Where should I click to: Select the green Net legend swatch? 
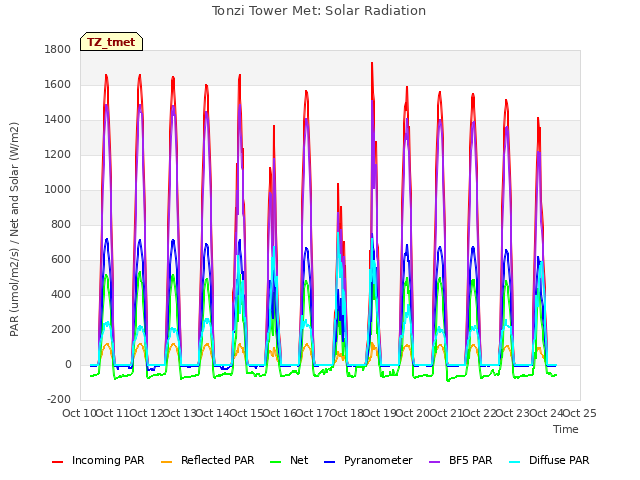[x=276, y=462]
